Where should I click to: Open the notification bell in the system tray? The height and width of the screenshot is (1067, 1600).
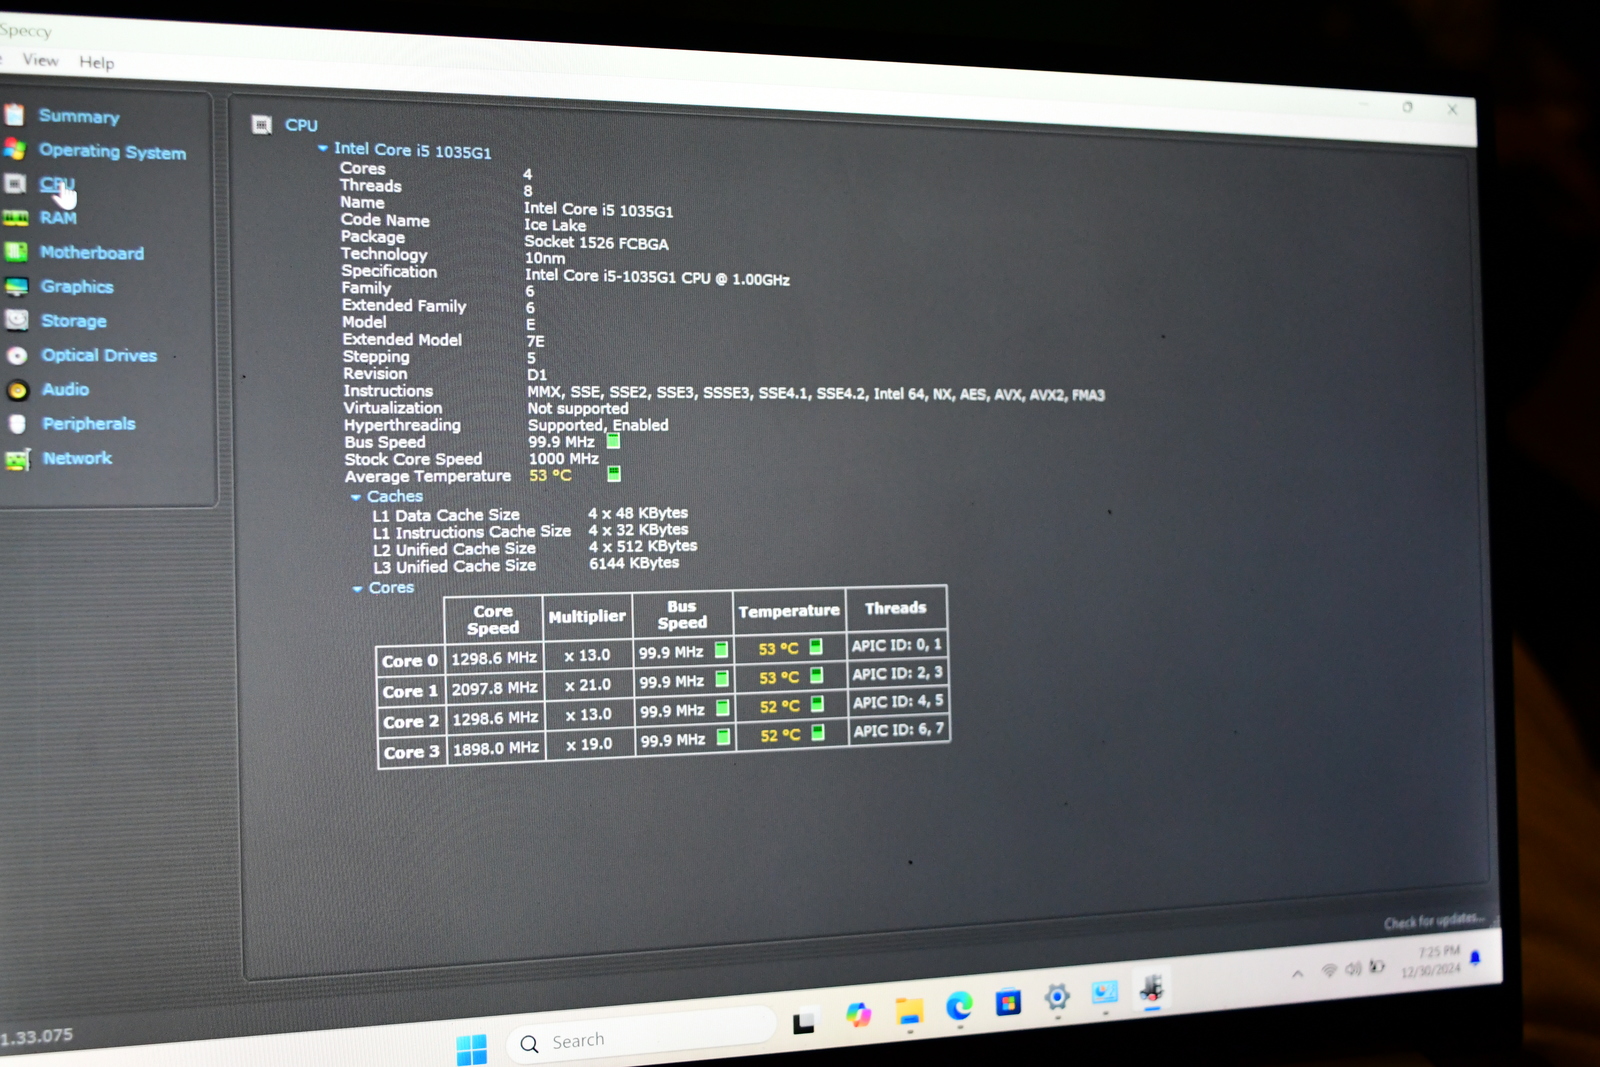coord(1475,958)
